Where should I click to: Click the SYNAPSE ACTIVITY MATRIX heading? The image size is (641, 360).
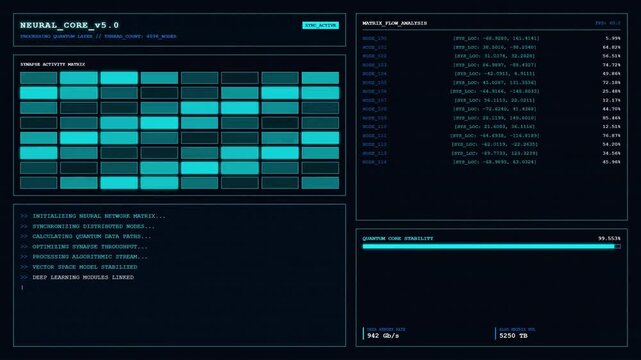coord(53,64)
